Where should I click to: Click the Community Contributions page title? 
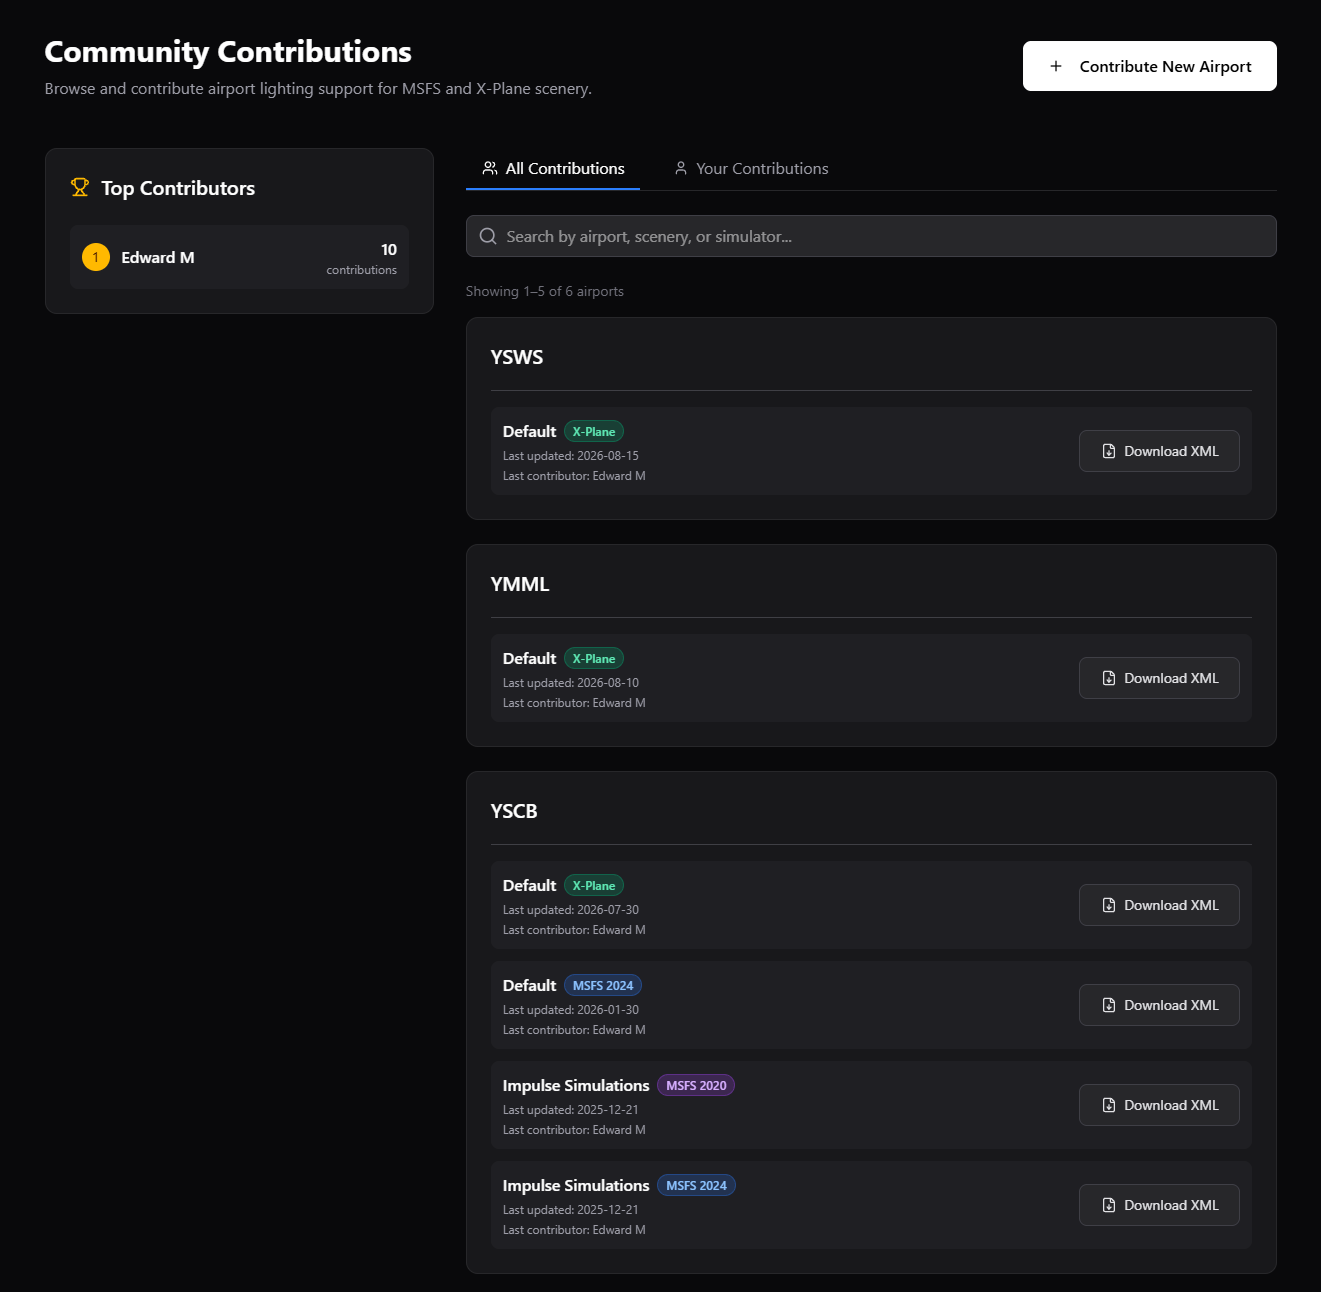[x=228, y=52]
